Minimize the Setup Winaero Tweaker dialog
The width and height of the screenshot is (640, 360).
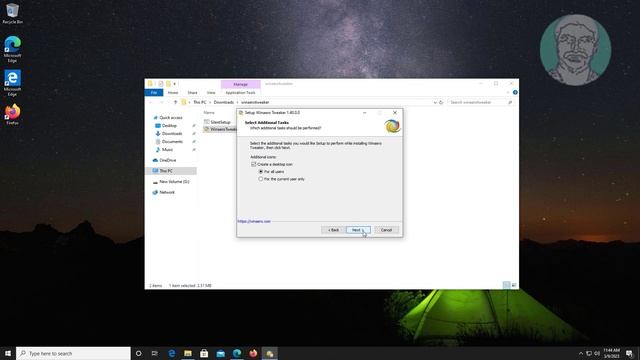click(x=364, y=113)
